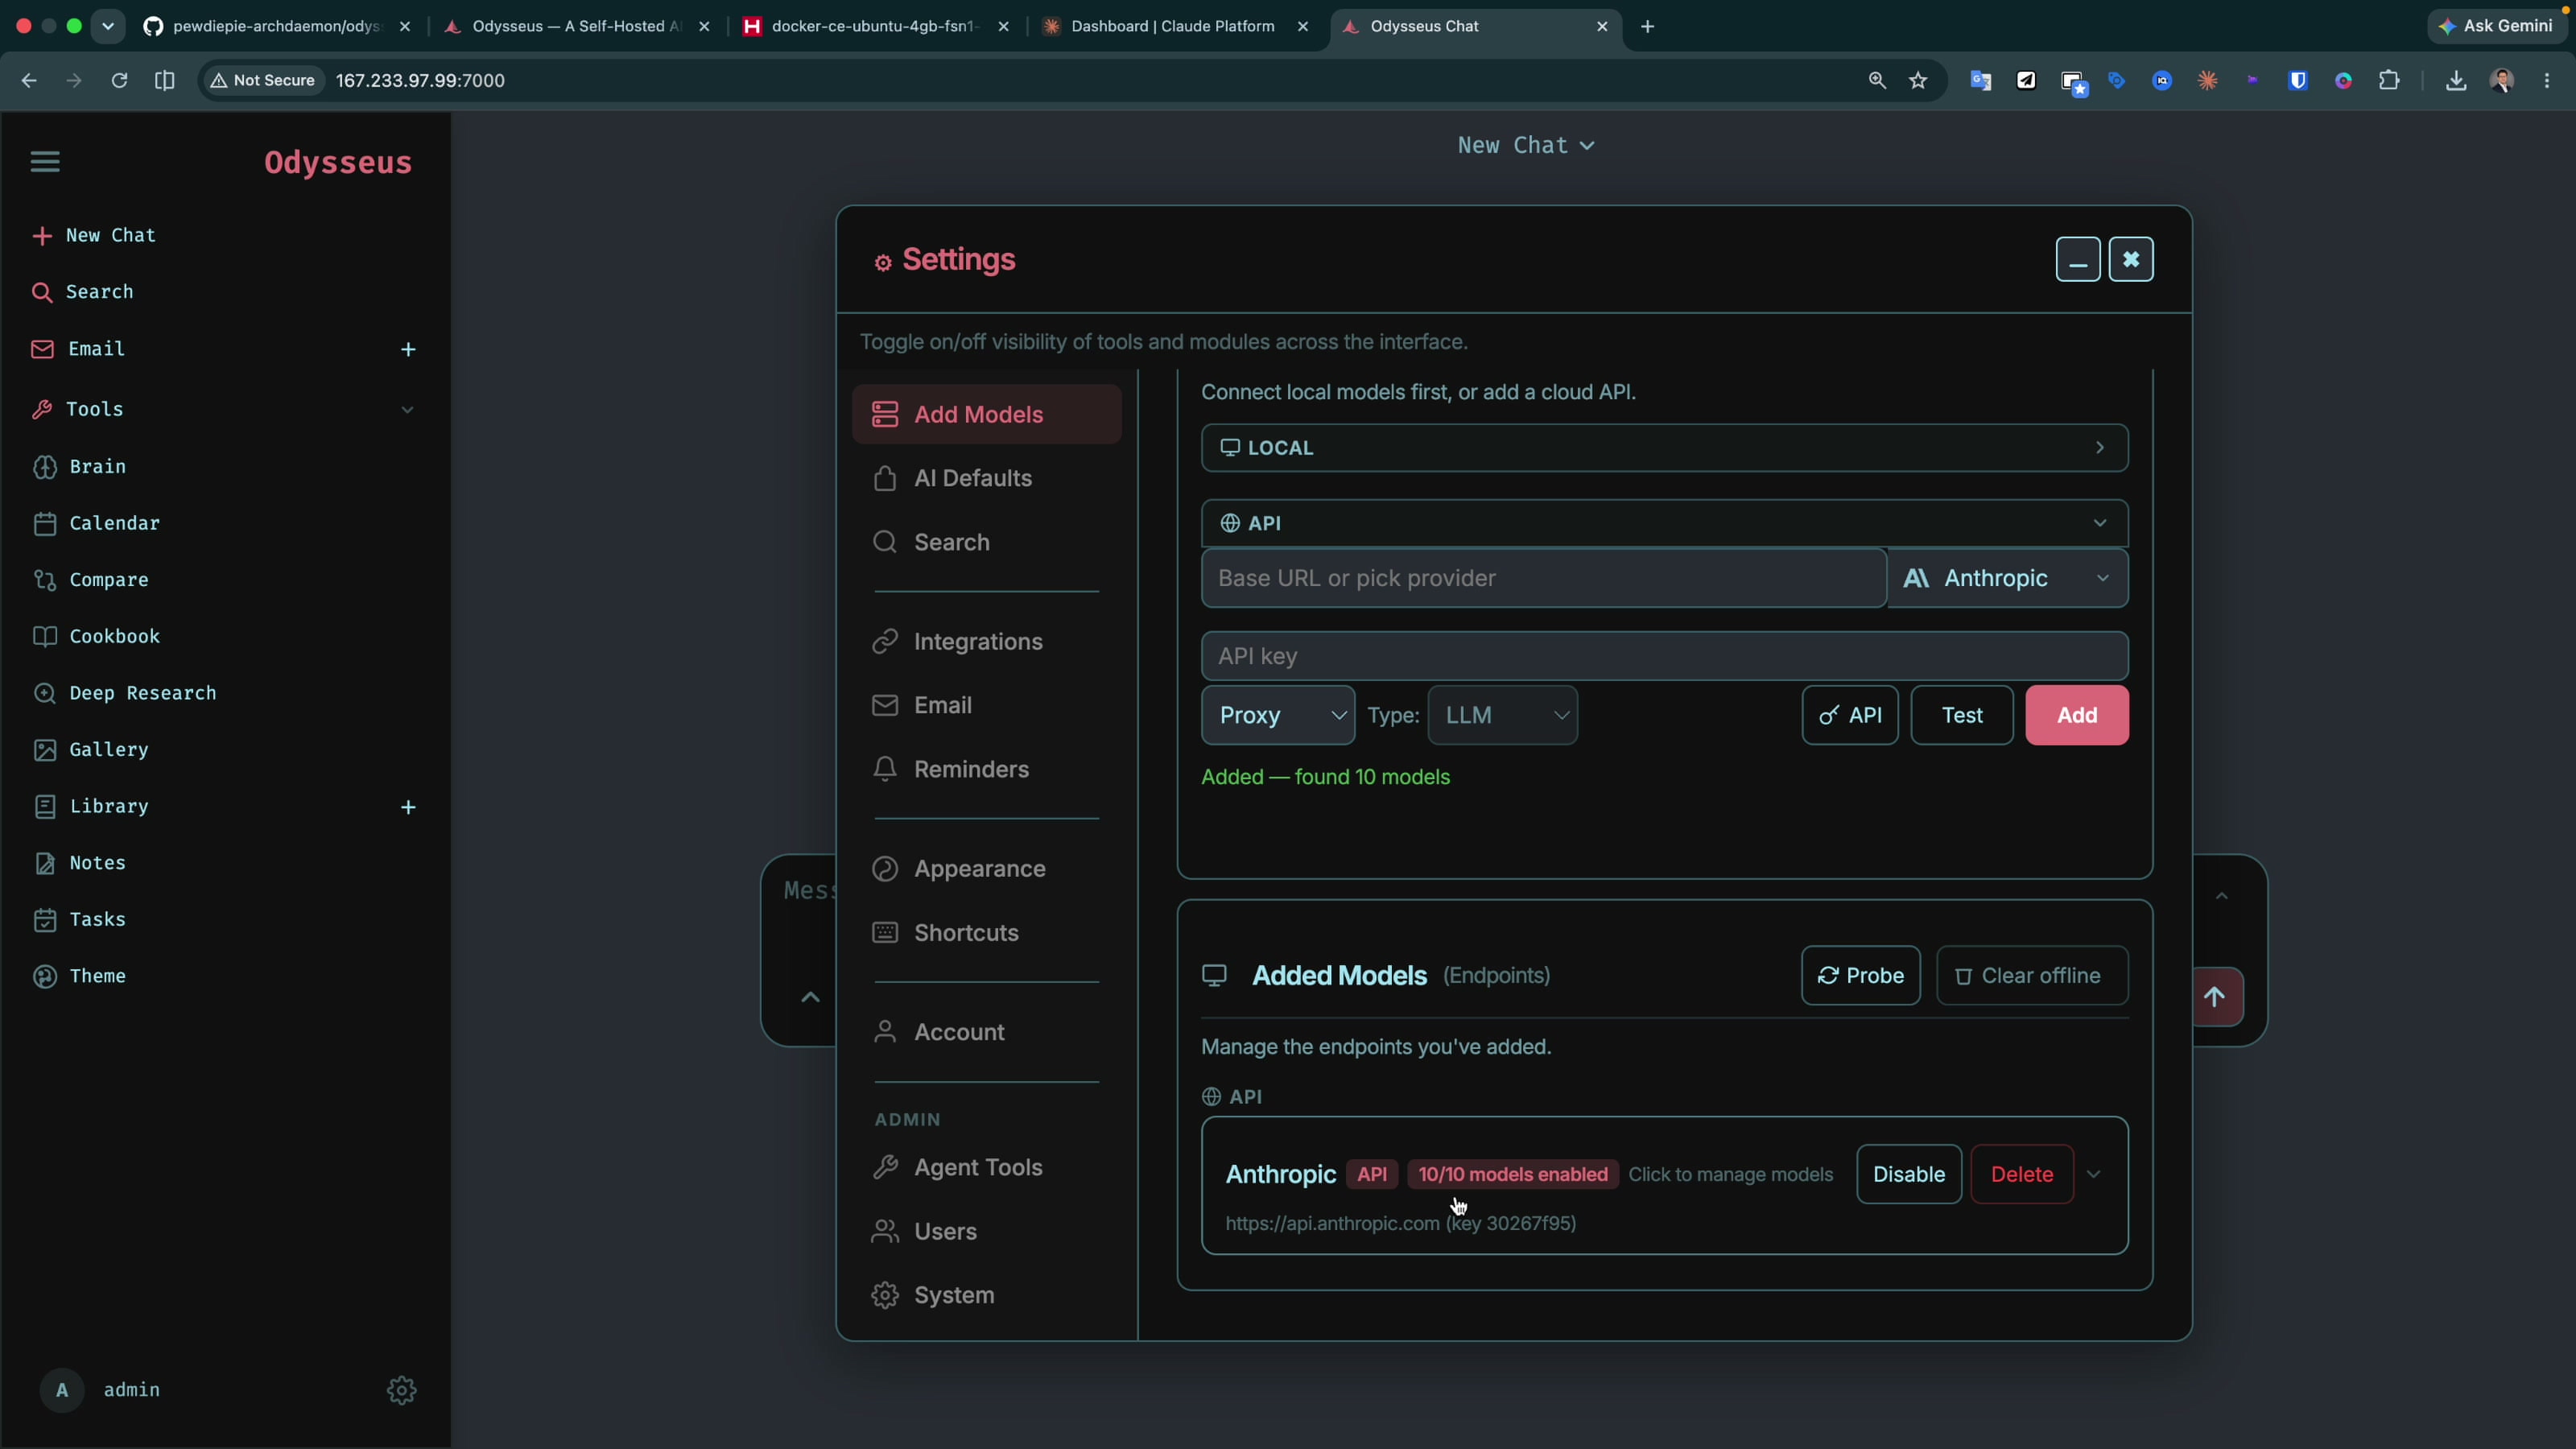
Task: Click the plus icon next to Library
Action: click(x=408, y=807)
